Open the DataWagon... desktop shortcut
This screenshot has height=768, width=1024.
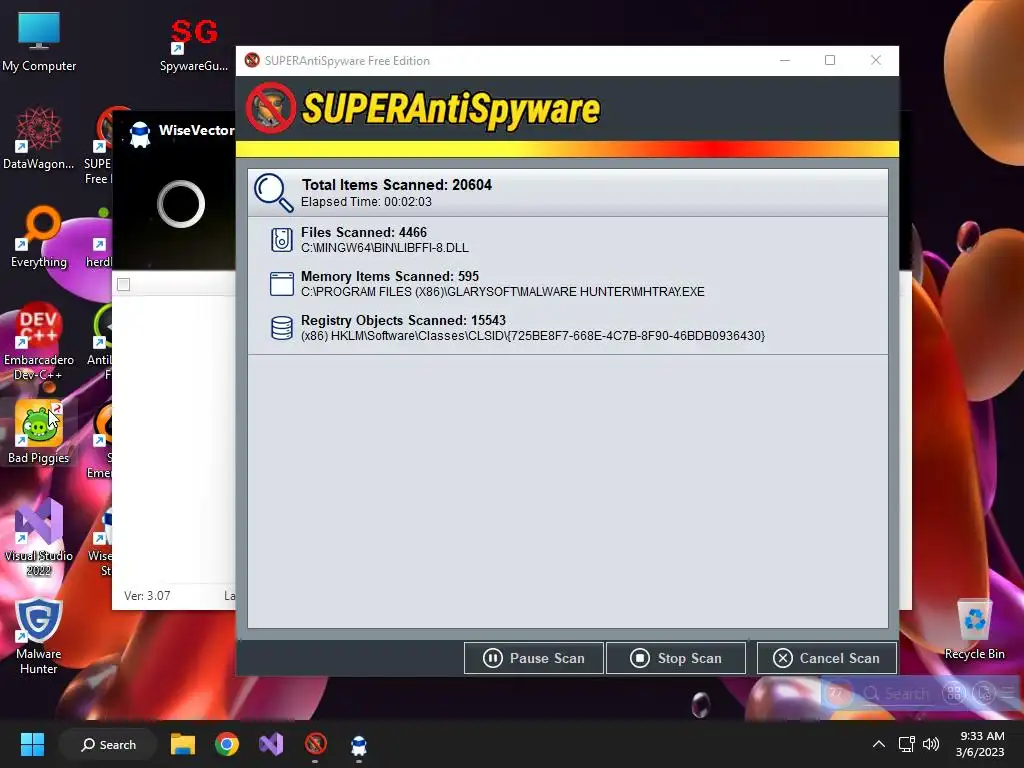coord(39,139)
